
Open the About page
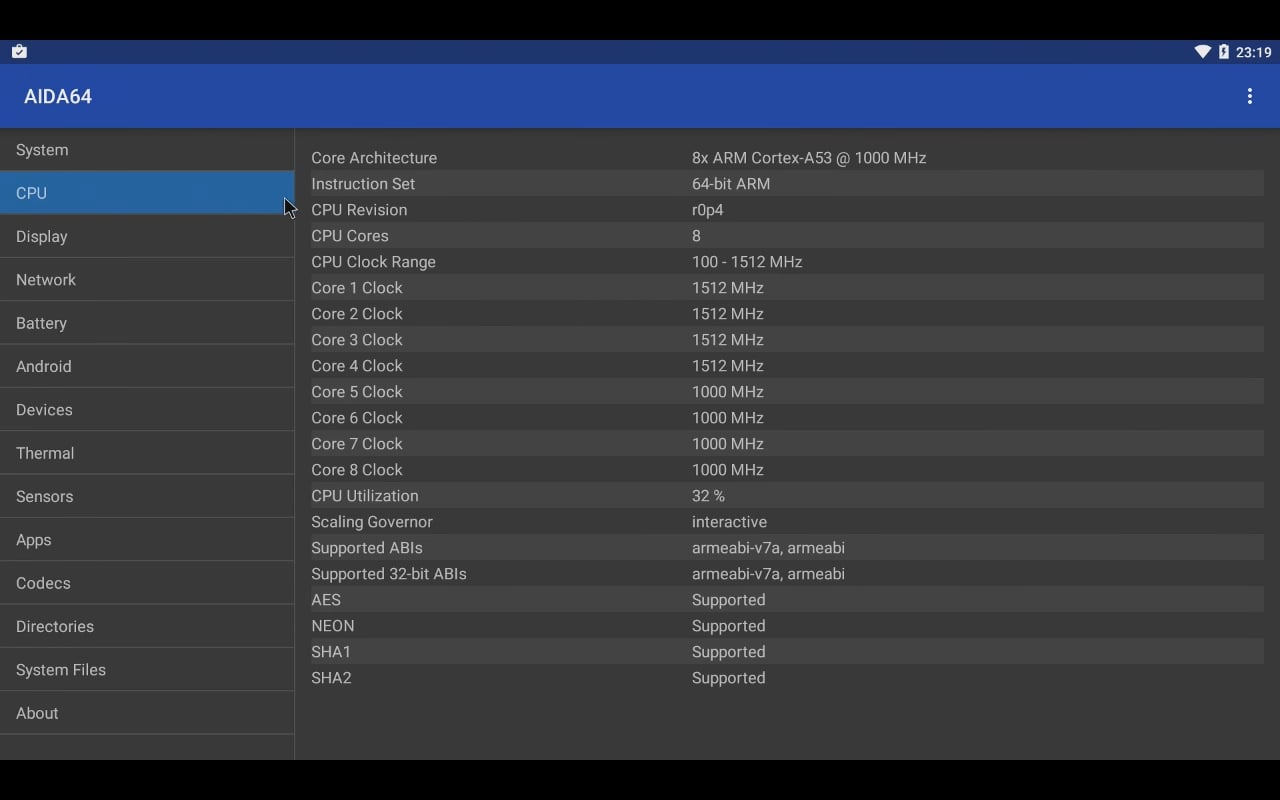(147, 713)
